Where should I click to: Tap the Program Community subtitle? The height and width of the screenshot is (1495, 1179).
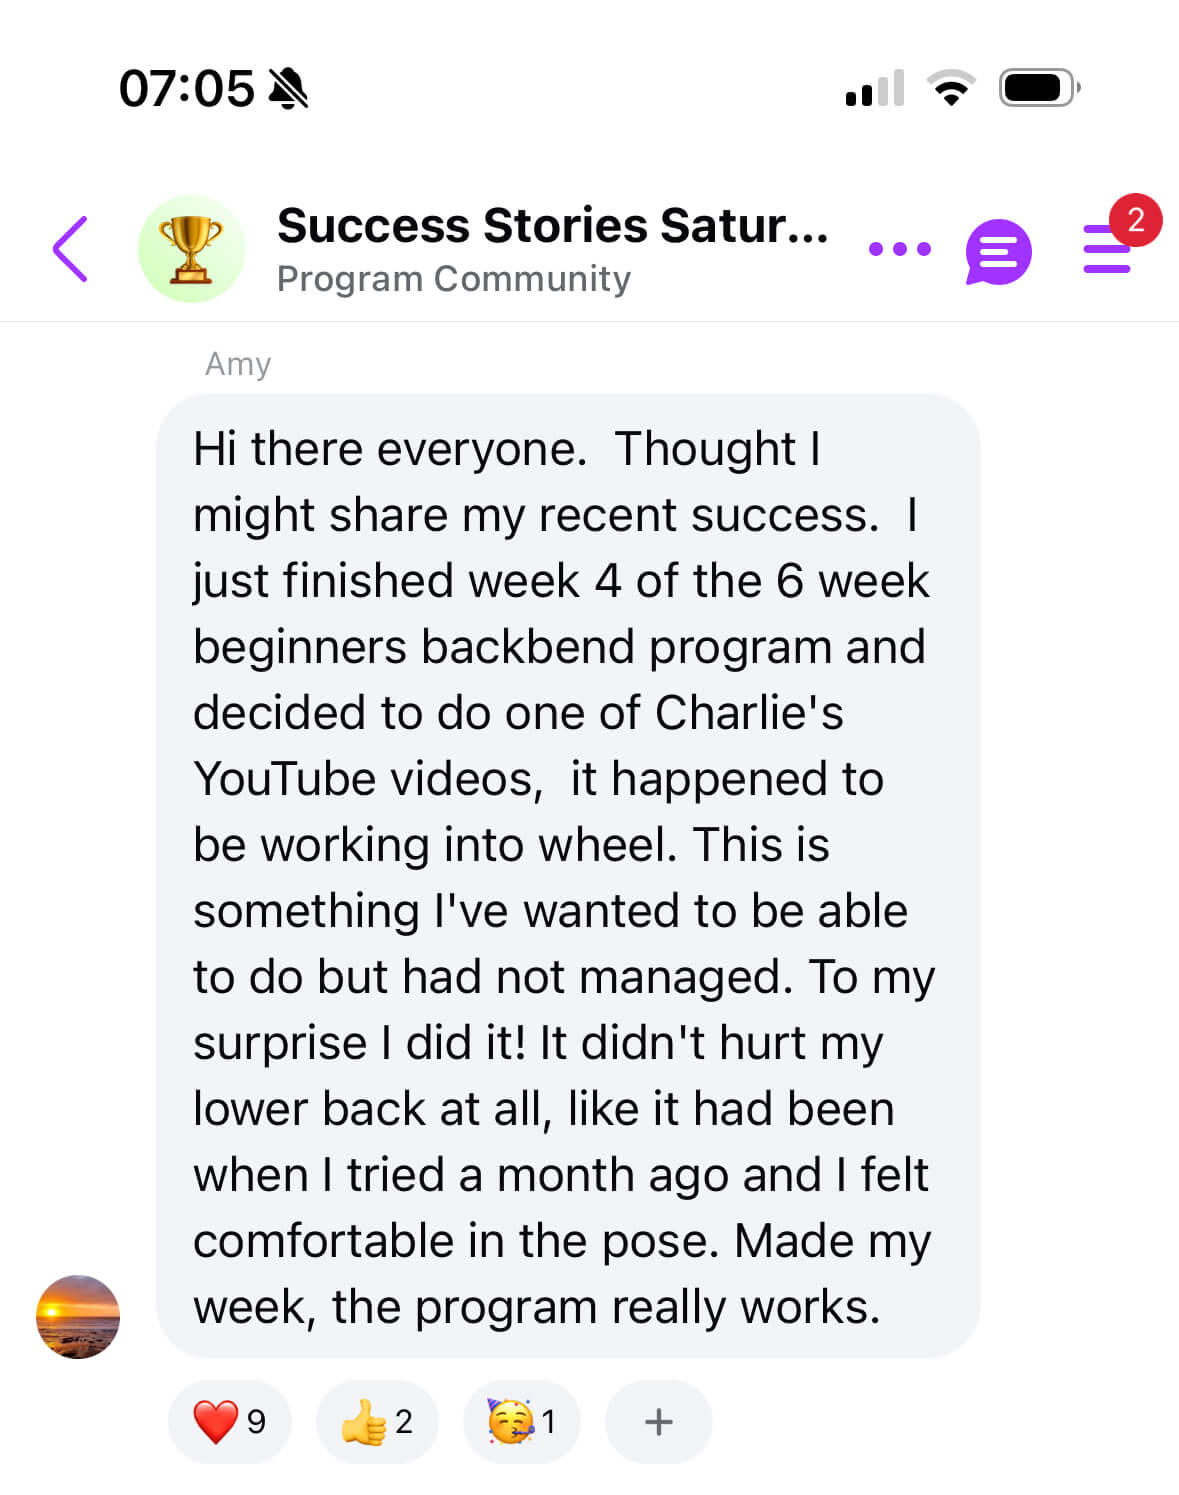tap(453, 279)
